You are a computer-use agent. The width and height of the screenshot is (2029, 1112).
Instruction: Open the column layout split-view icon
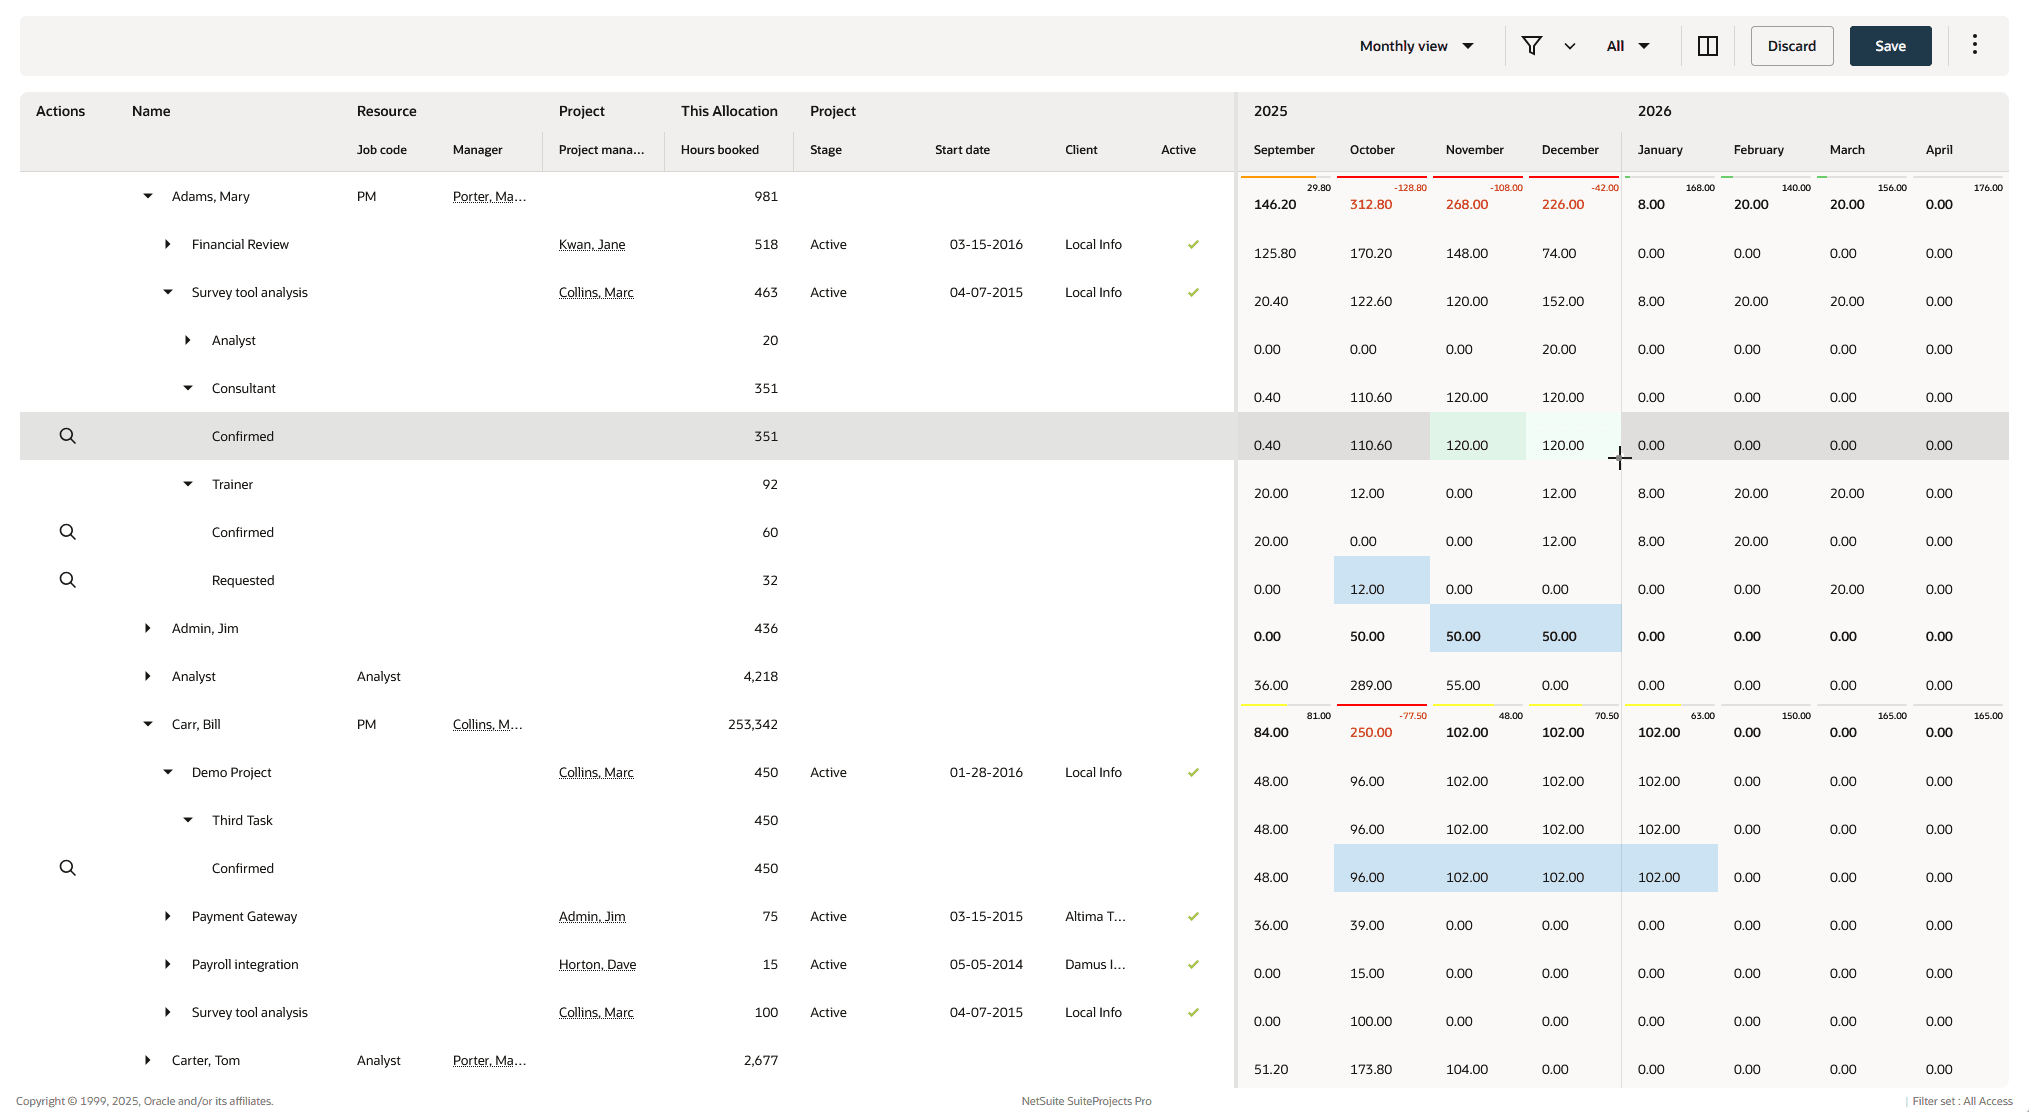point(1707,46)
